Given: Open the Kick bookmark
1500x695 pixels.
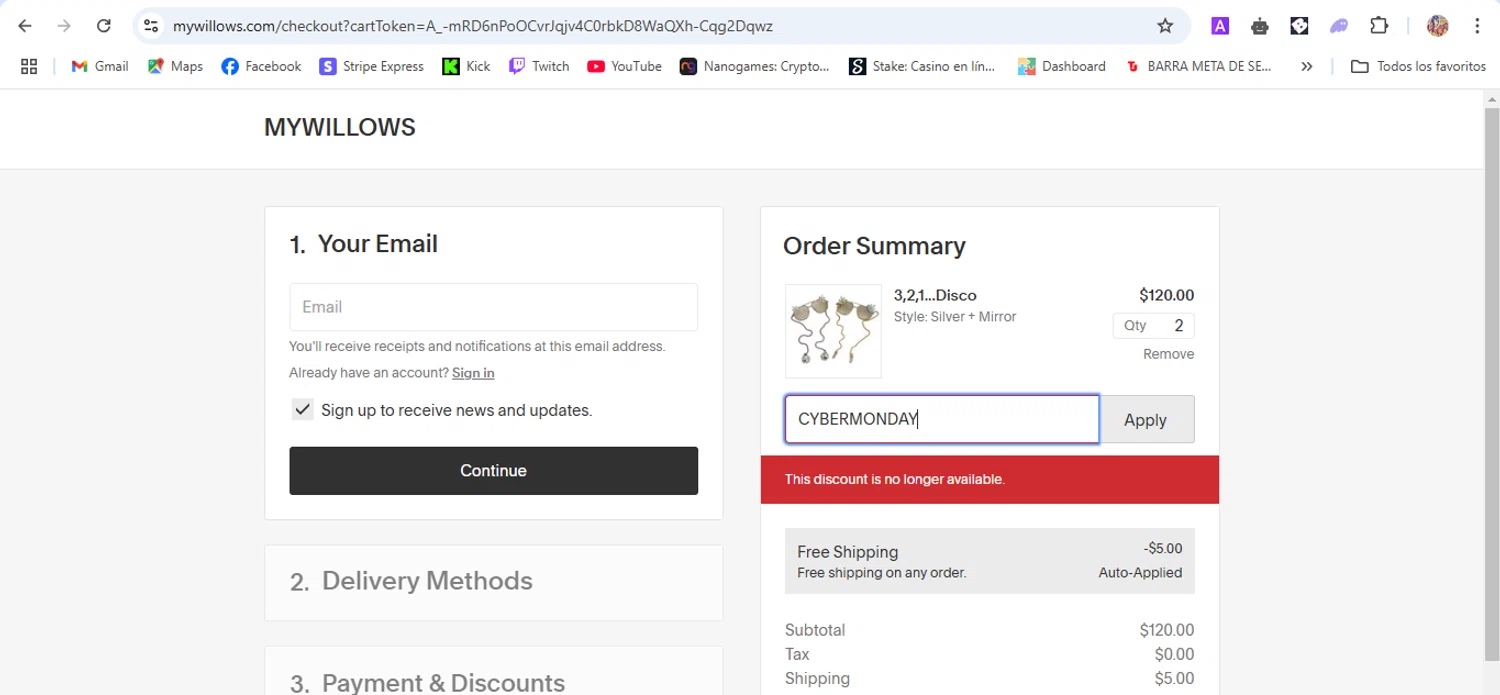Looking at the screenshot, I should [x=466, y=66].
